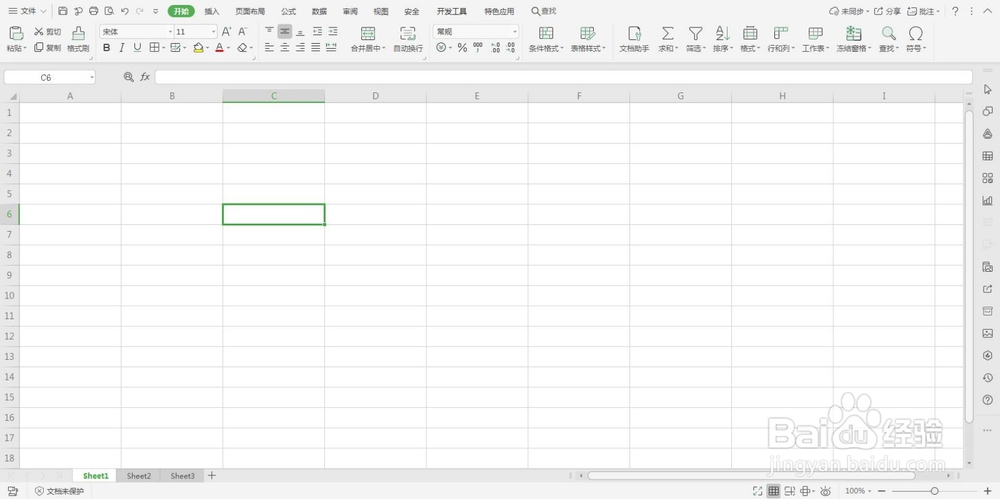Click the Distributed alignment icon

[x=331, y=48]
